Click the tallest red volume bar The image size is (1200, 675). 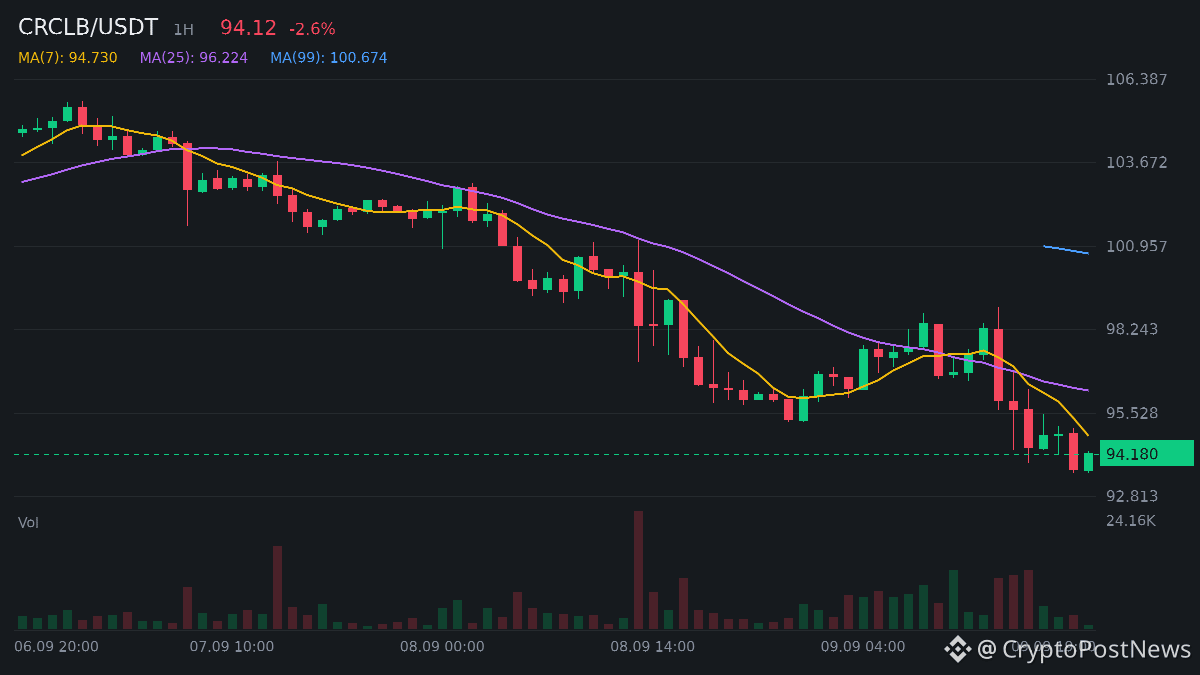click(x=638, y=570)
